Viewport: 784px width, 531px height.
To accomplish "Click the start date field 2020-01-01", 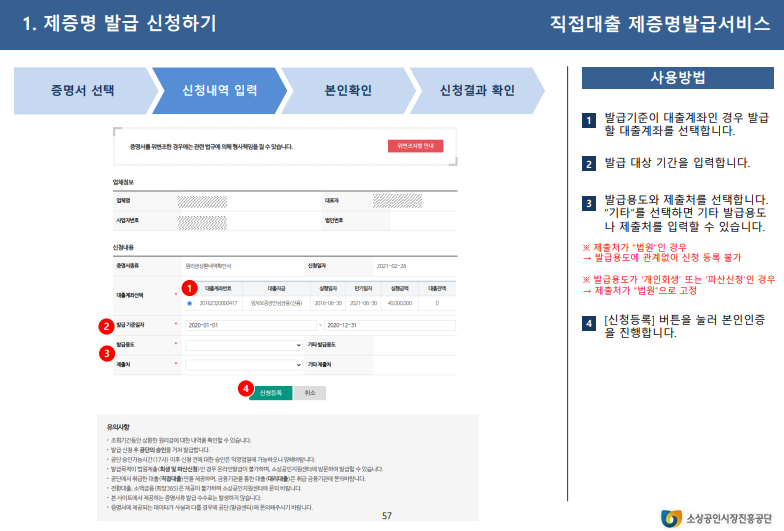I will 250,326.
